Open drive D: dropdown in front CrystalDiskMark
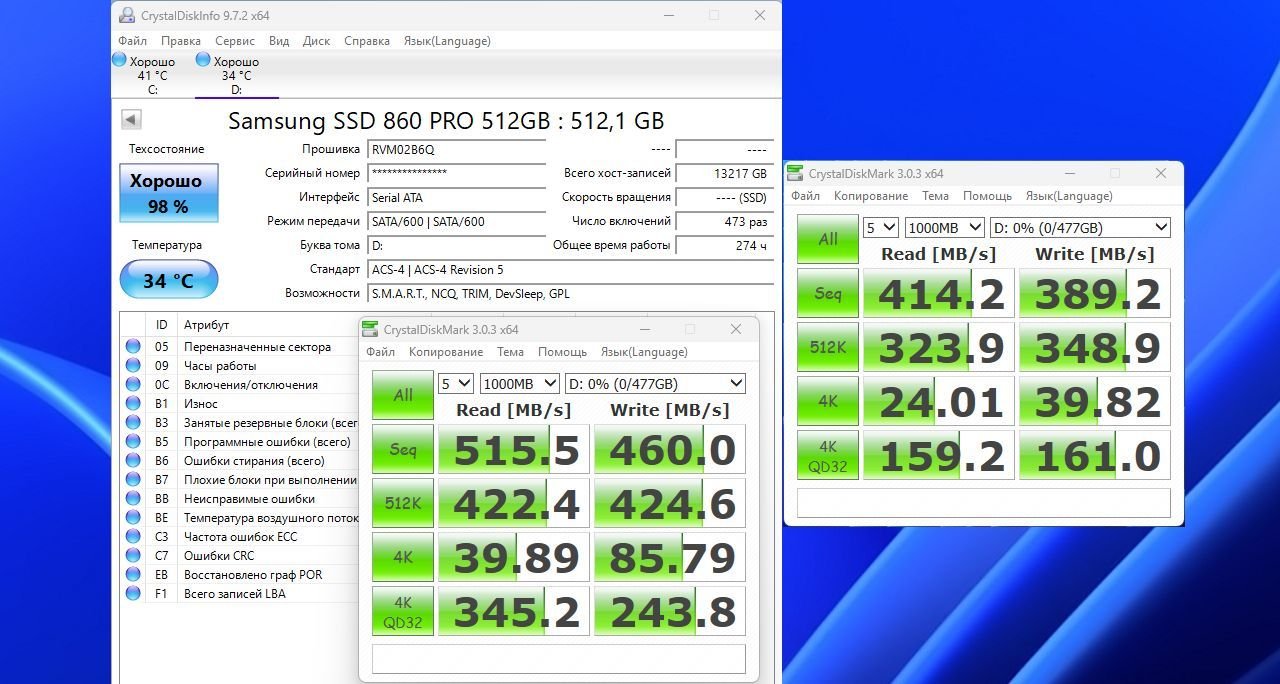Viewport: 1280px width, 684px height. (655, 383)
